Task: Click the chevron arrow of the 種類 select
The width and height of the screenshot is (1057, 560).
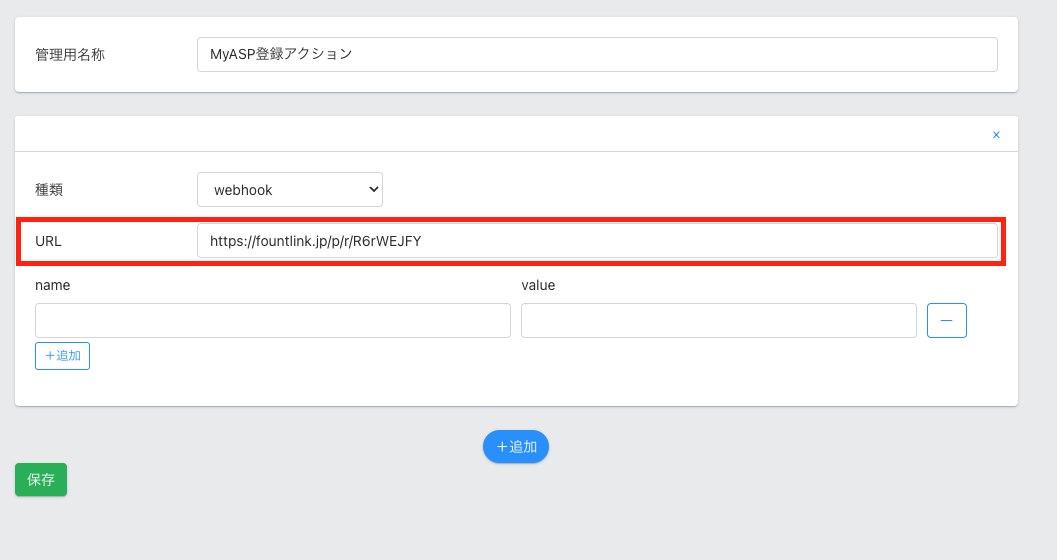Action: 373,189
